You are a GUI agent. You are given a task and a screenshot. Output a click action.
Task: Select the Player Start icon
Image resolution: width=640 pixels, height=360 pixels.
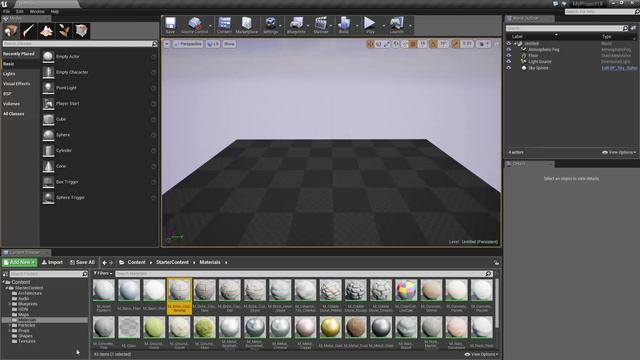[x=48, y=104]
